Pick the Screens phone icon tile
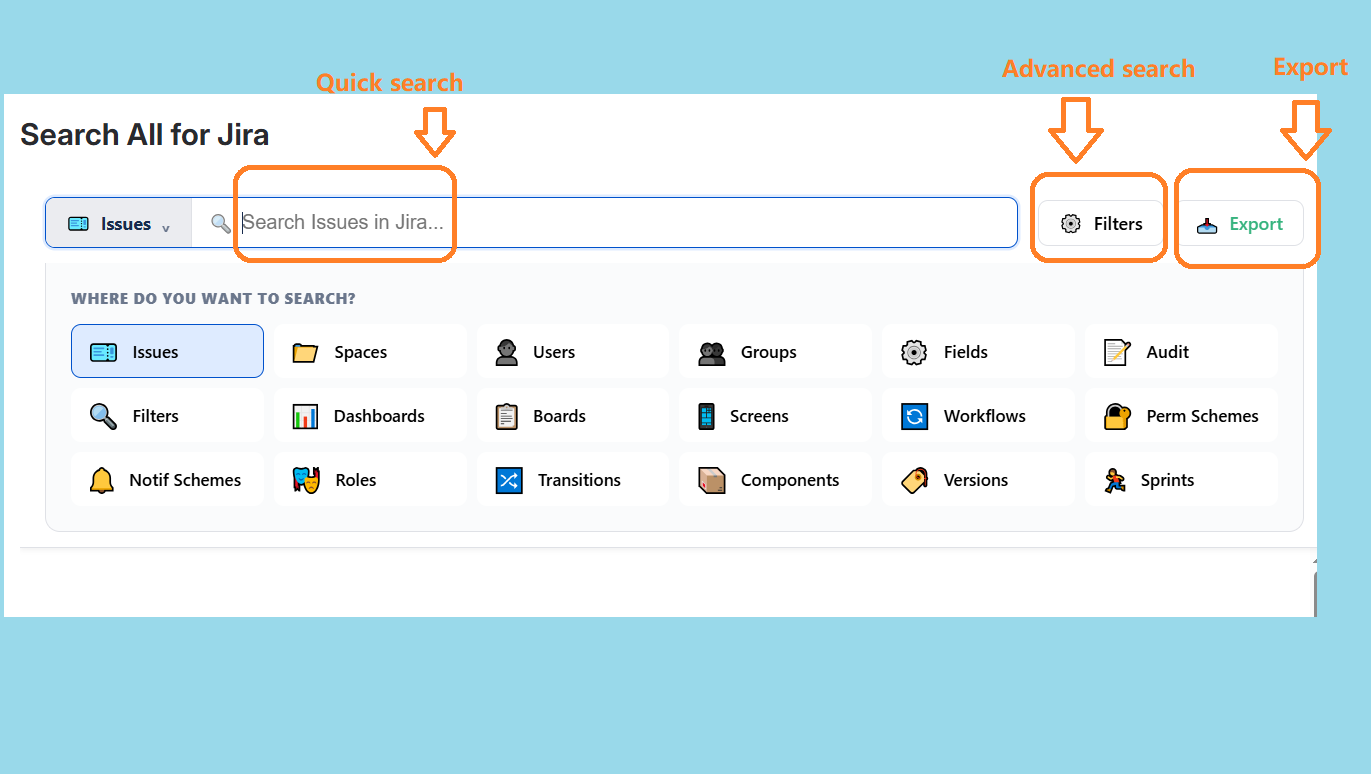This screenshot has width=1371, height=774. point(775,415)
